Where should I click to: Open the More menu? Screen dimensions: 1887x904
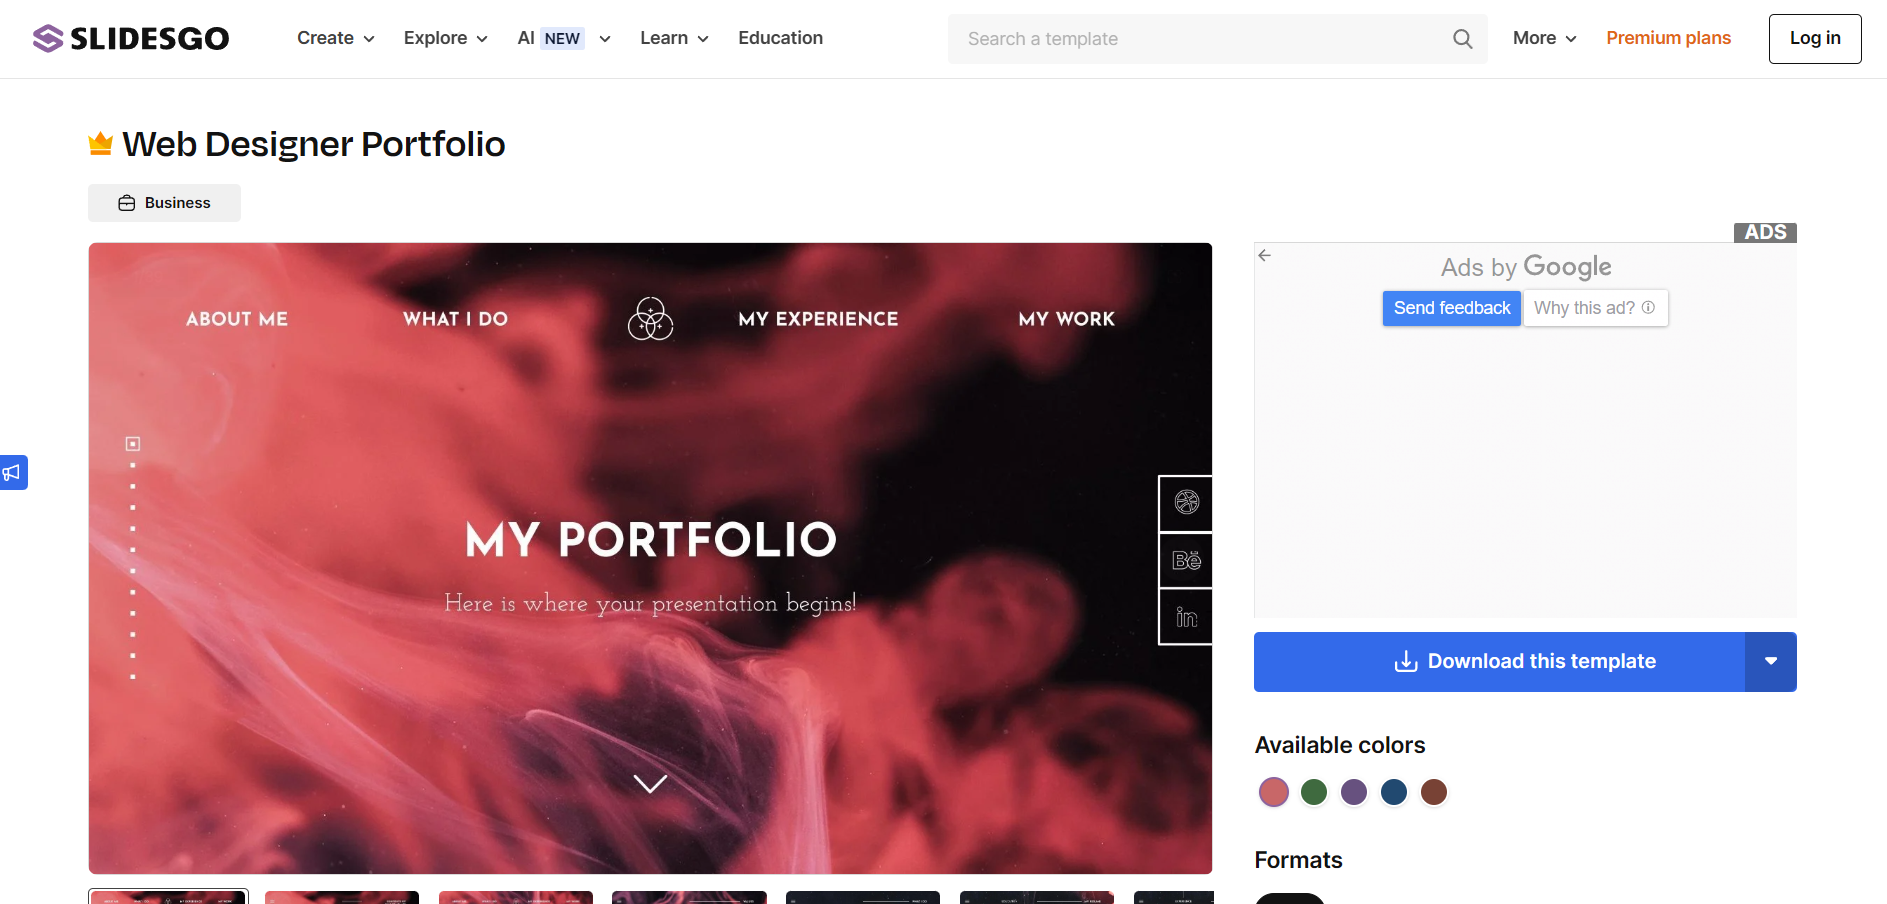pos(1545,38)
